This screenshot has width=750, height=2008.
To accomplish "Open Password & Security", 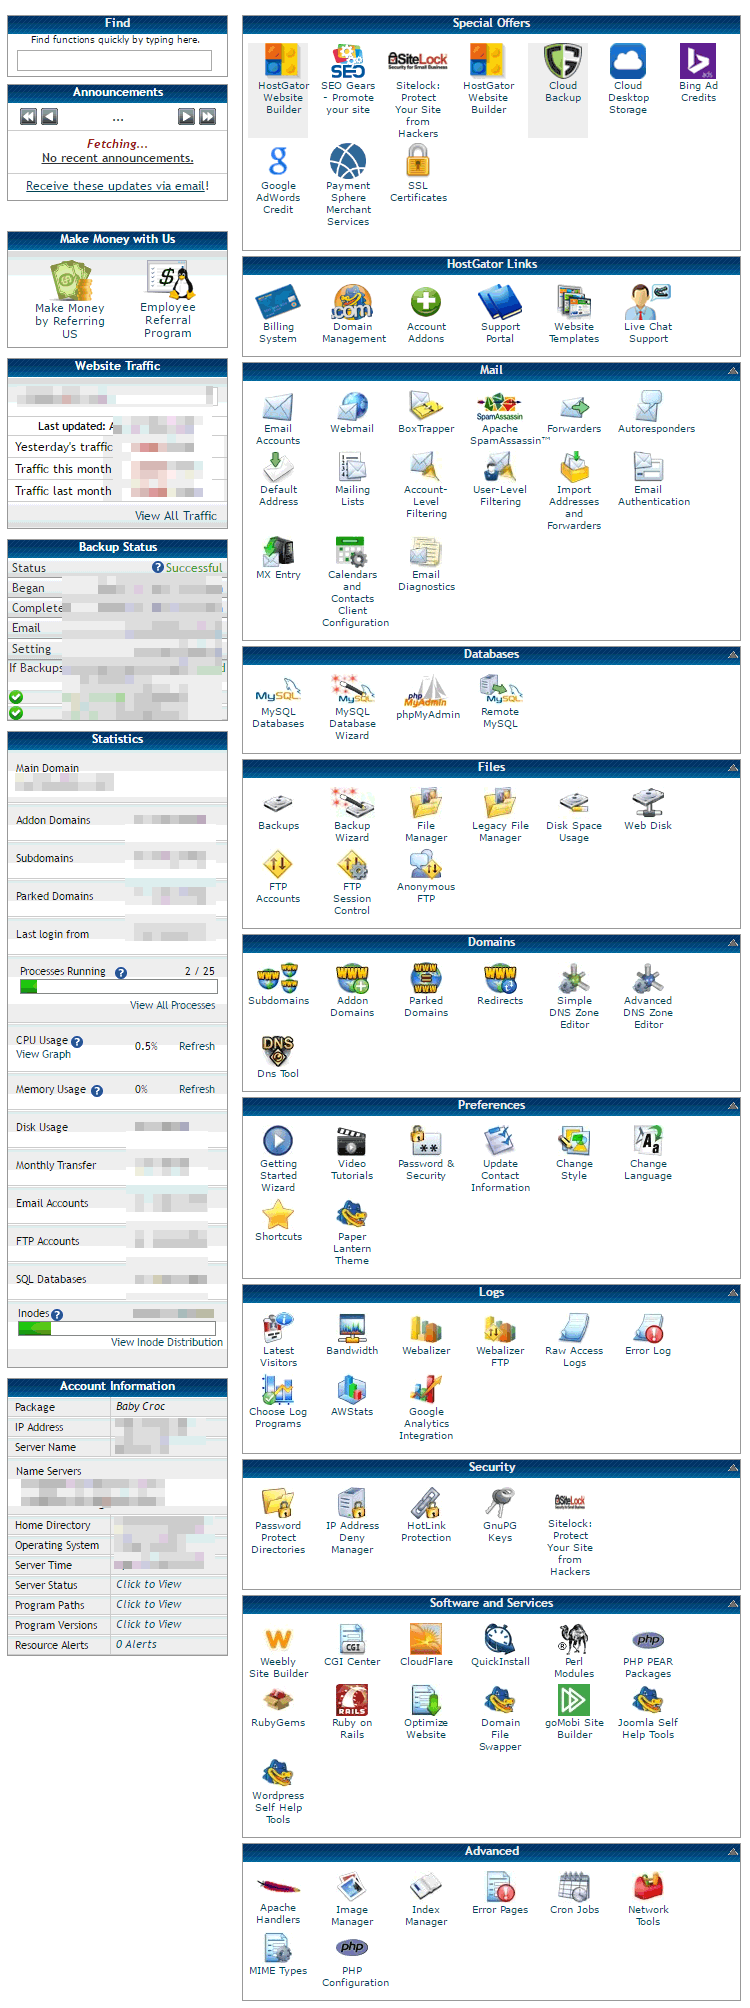I will tap(426, 1153).
